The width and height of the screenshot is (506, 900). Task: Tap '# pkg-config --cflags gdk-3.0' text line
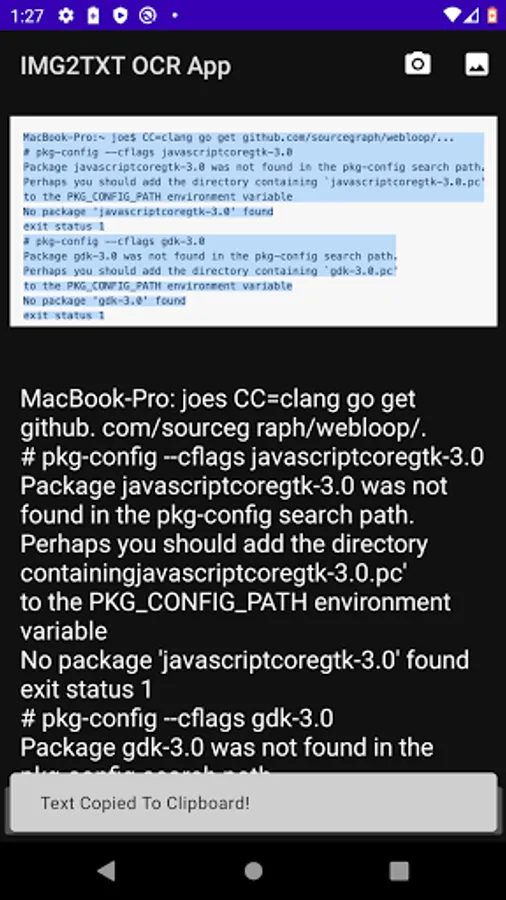(x=177, y=718)
